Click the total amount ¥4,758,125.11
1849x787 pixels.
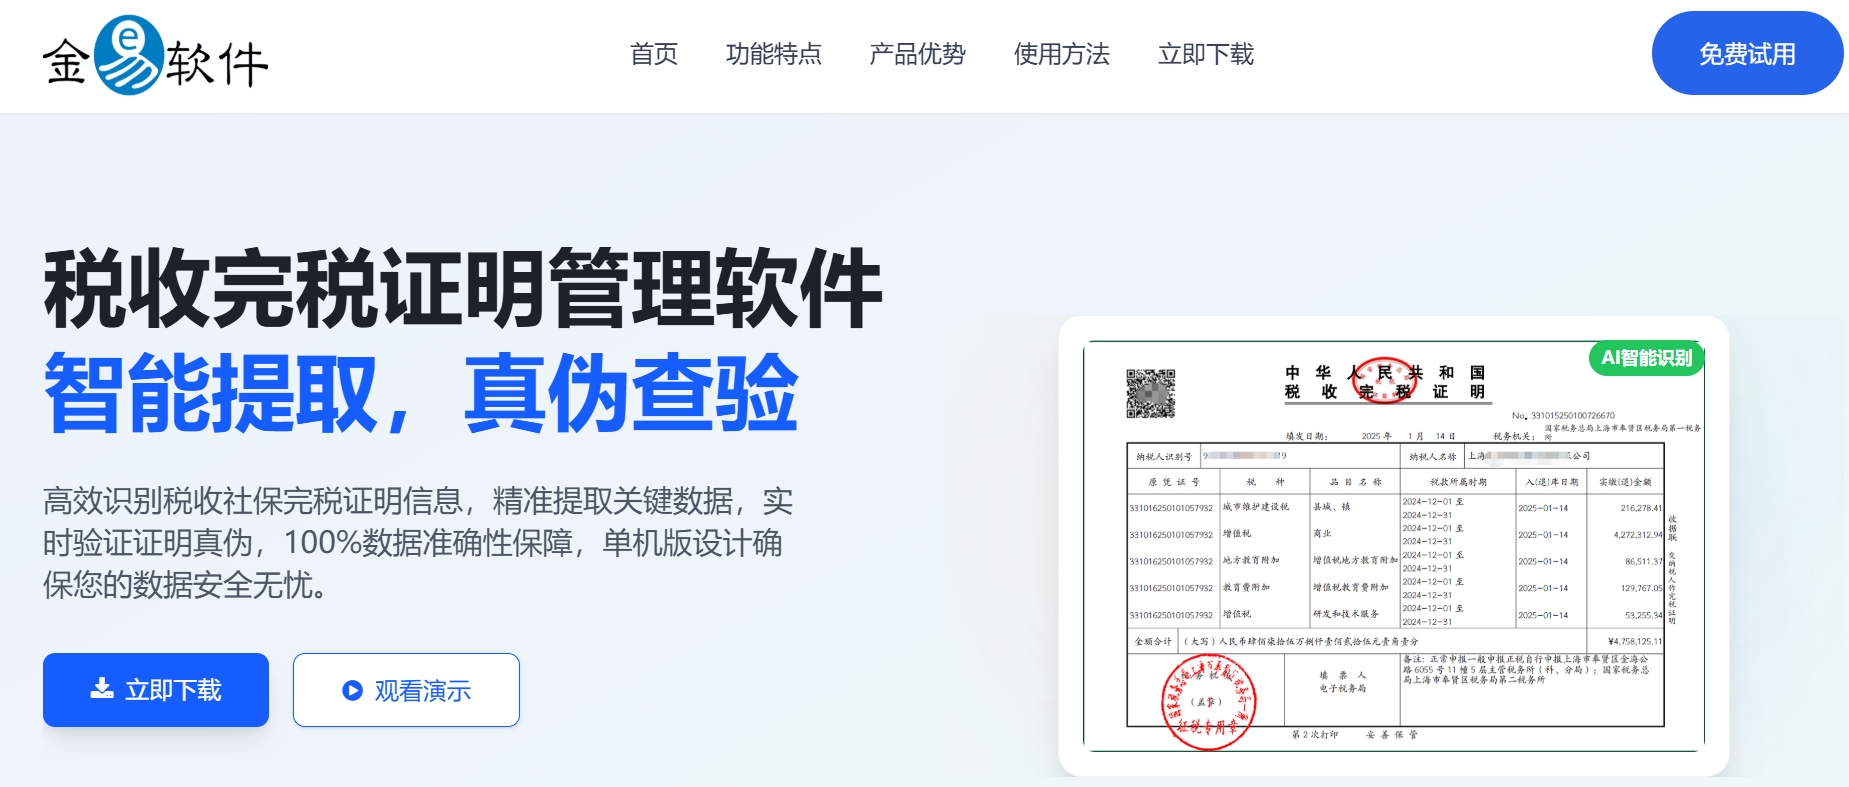1634,641
